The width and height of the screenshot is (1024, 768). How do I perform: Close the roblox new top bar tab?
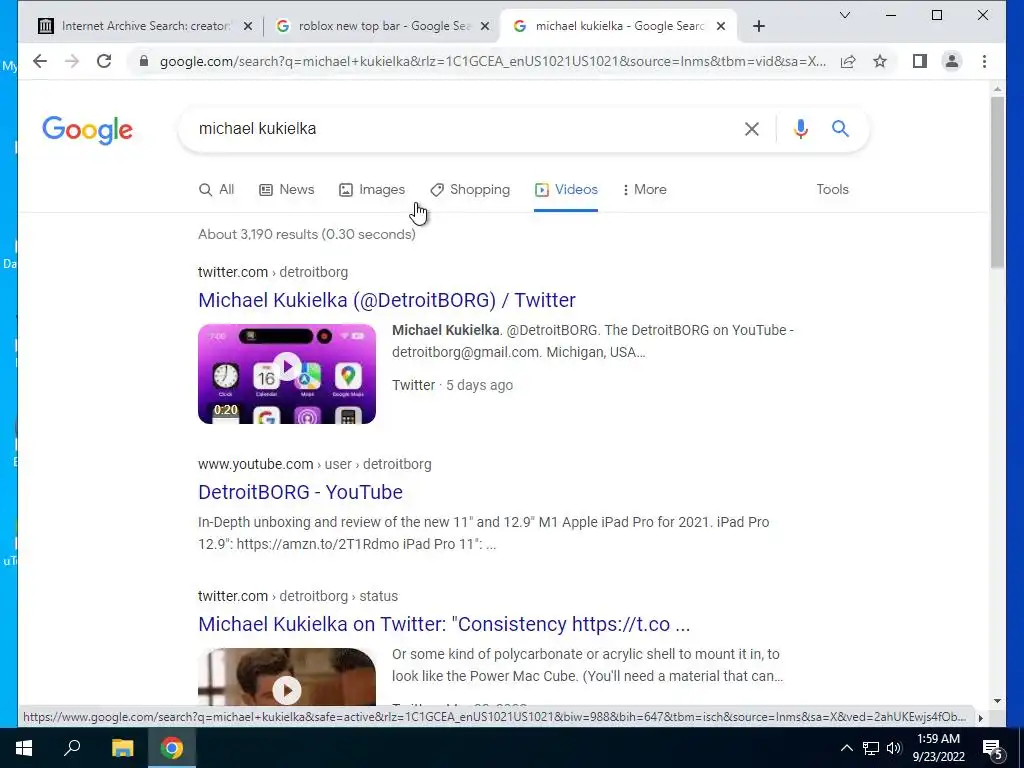485,26
